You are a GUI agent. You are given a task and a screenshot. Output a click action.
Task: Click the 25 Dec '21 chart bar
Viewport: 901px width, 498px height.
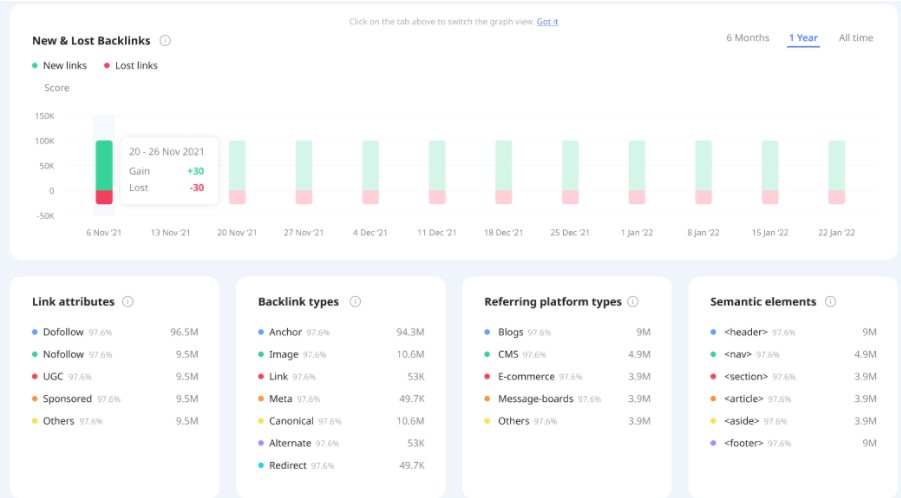pos(570,172)
